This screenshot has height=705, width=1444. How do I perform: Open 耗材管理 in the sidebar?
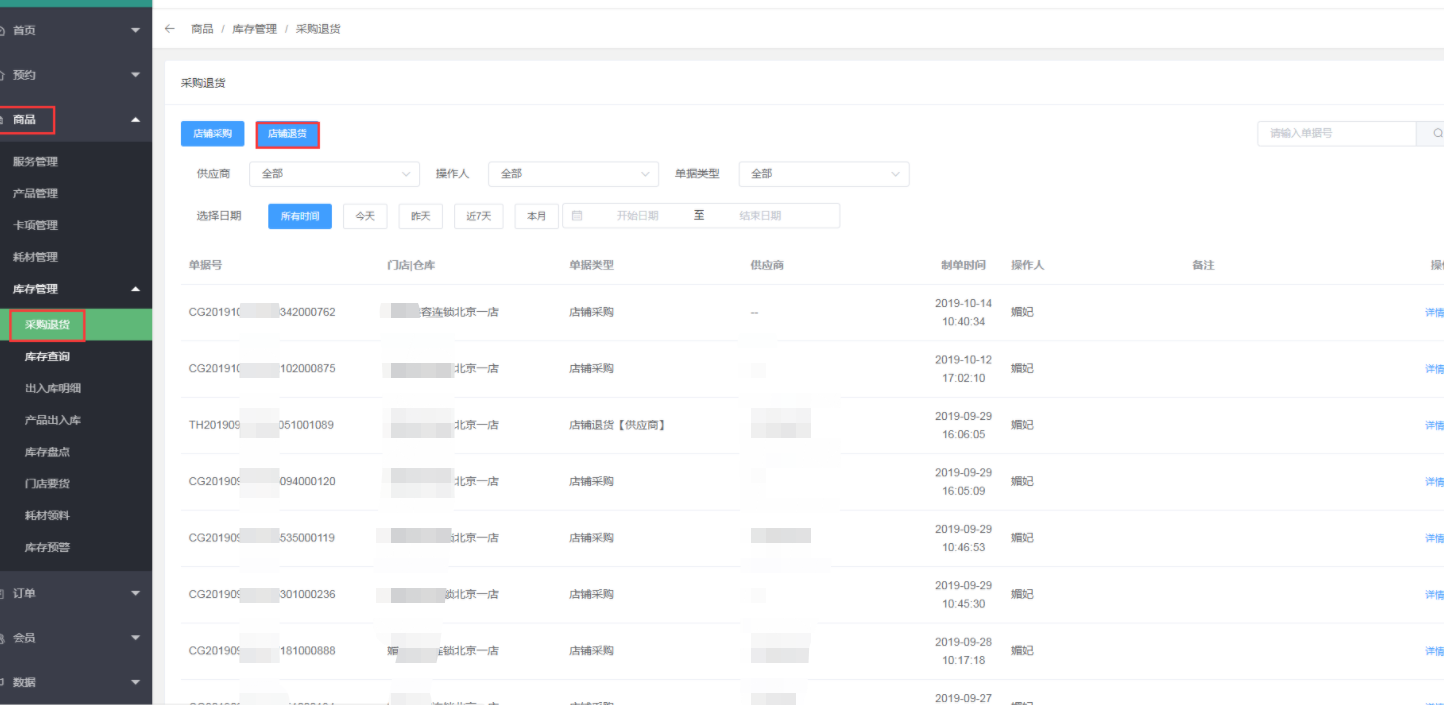35,258
